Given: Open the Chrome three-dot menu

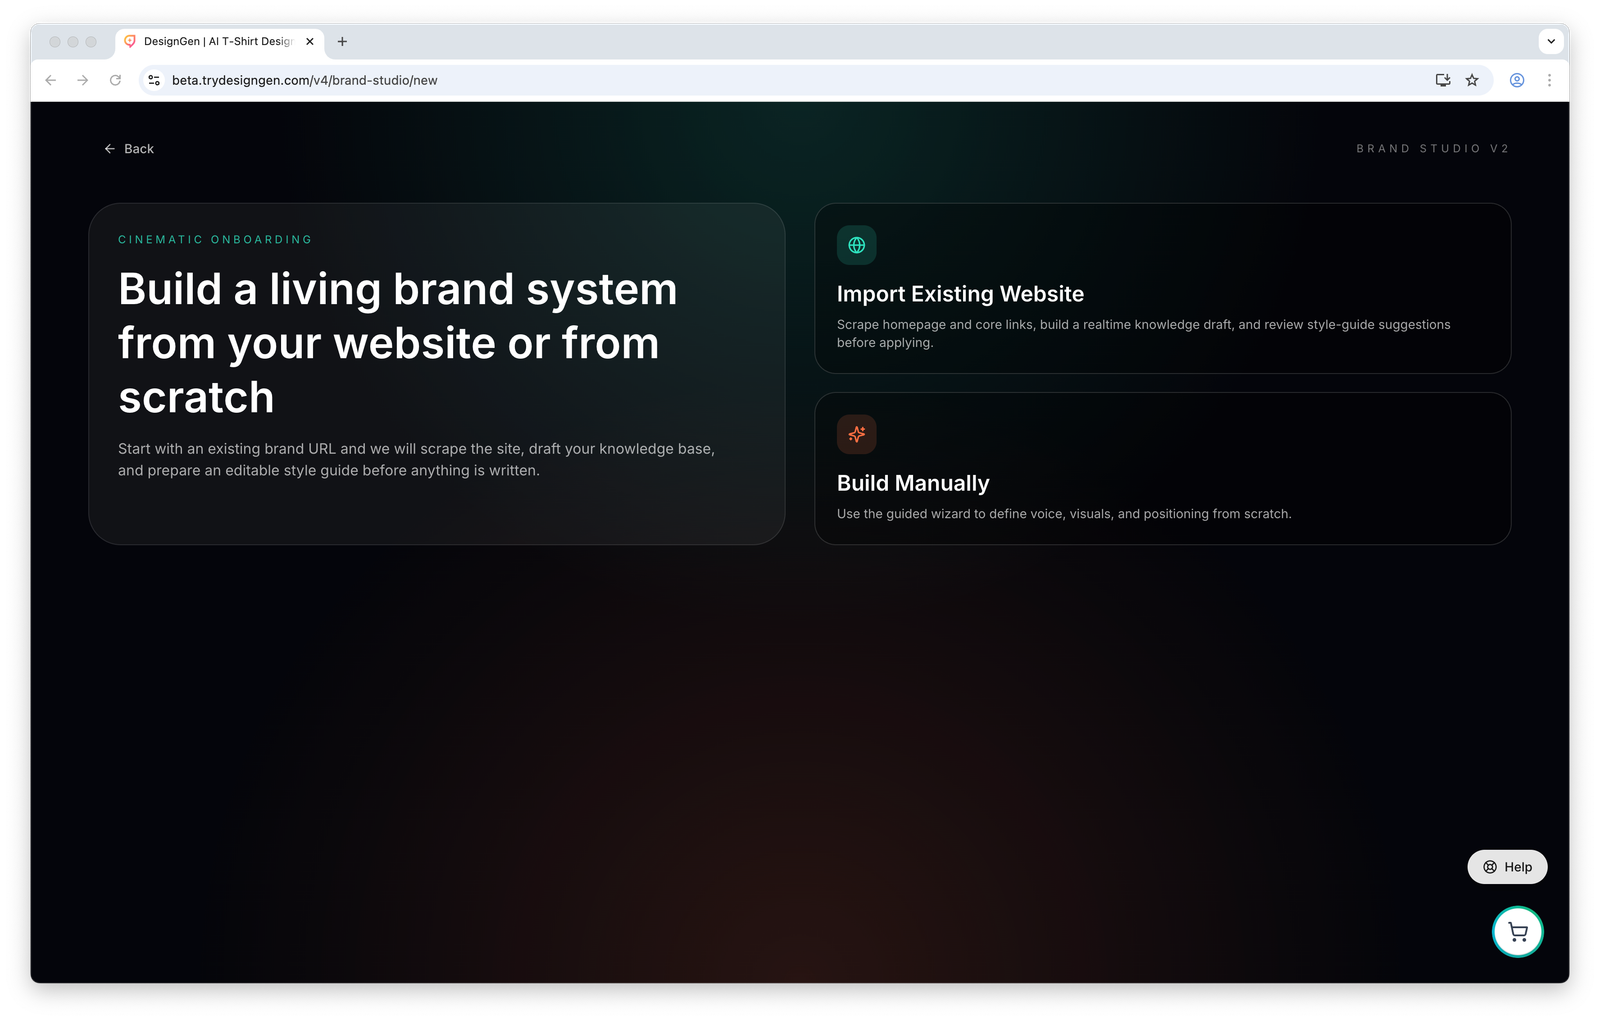Looking at the screenshot, I should click(1550, 80).
